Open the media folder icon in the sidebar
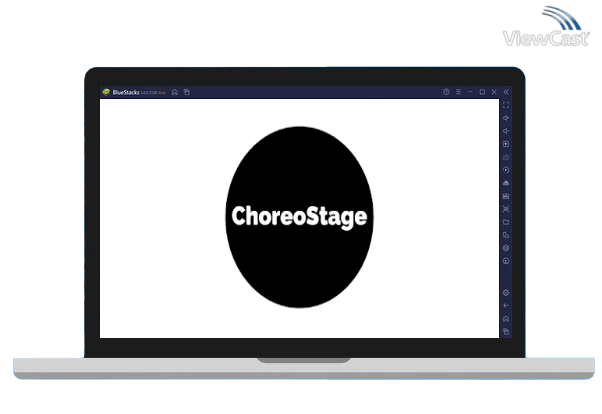602x414 pixels. [506, 222]
